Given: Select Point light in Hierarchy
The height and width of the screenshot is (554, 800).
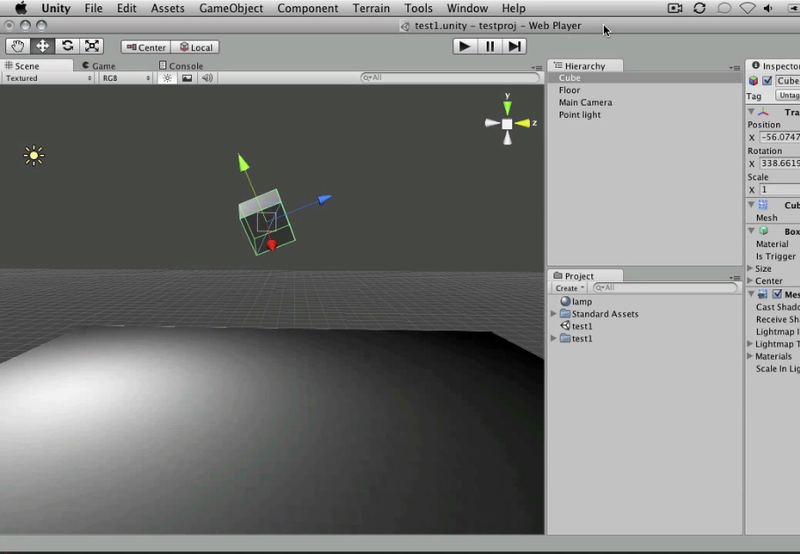Looking at the screenshot, I should [645, 115].
